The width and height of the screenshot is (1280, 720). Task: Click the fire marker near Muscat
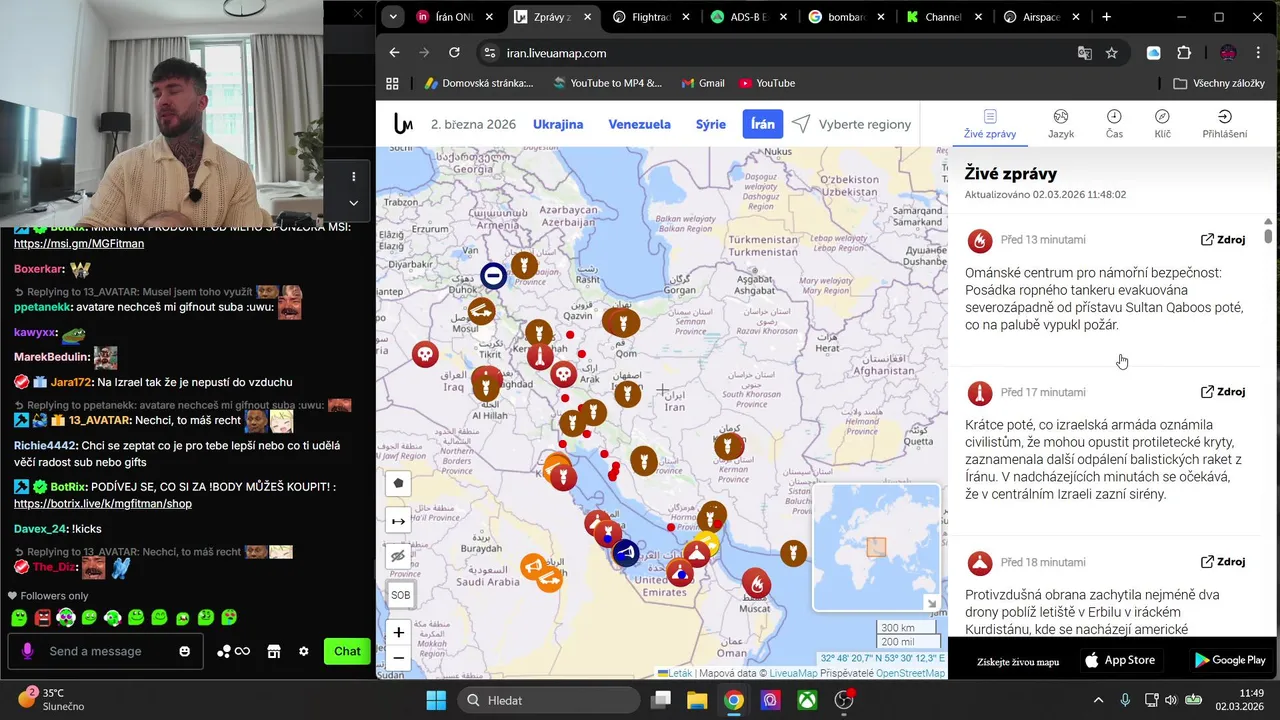(x=757, y=583)
